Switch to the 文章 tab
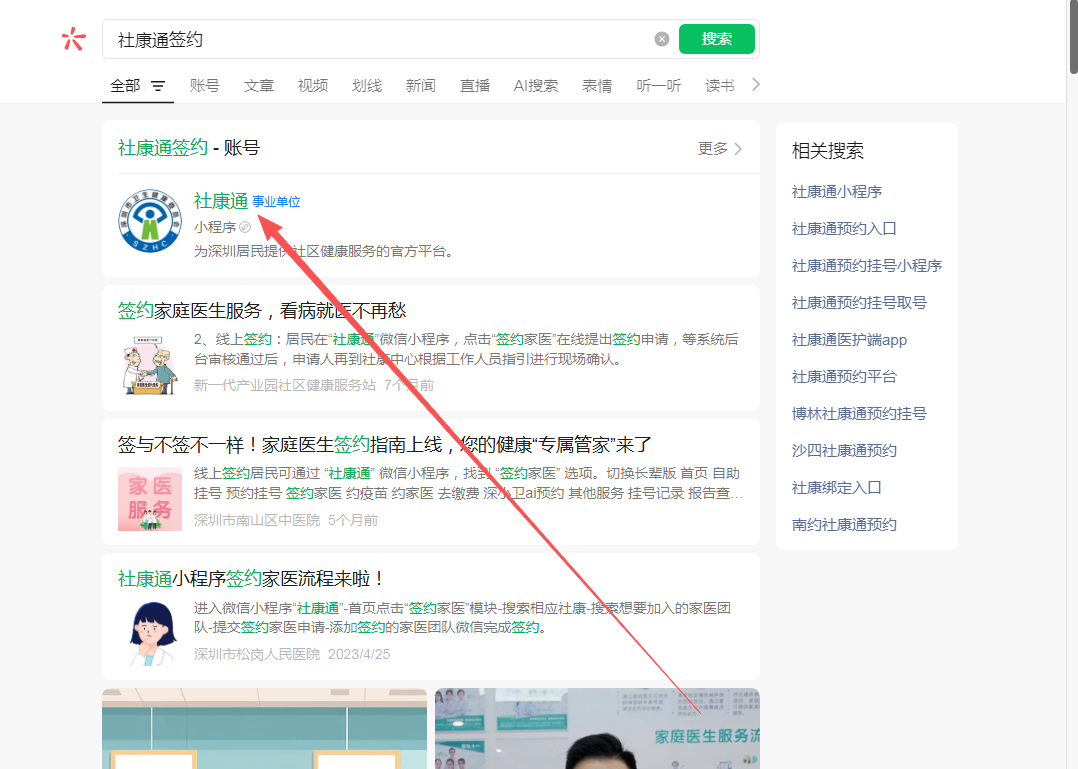This screenshot has height=769, width=1078. pyautogui.click(x=259, y=86)
